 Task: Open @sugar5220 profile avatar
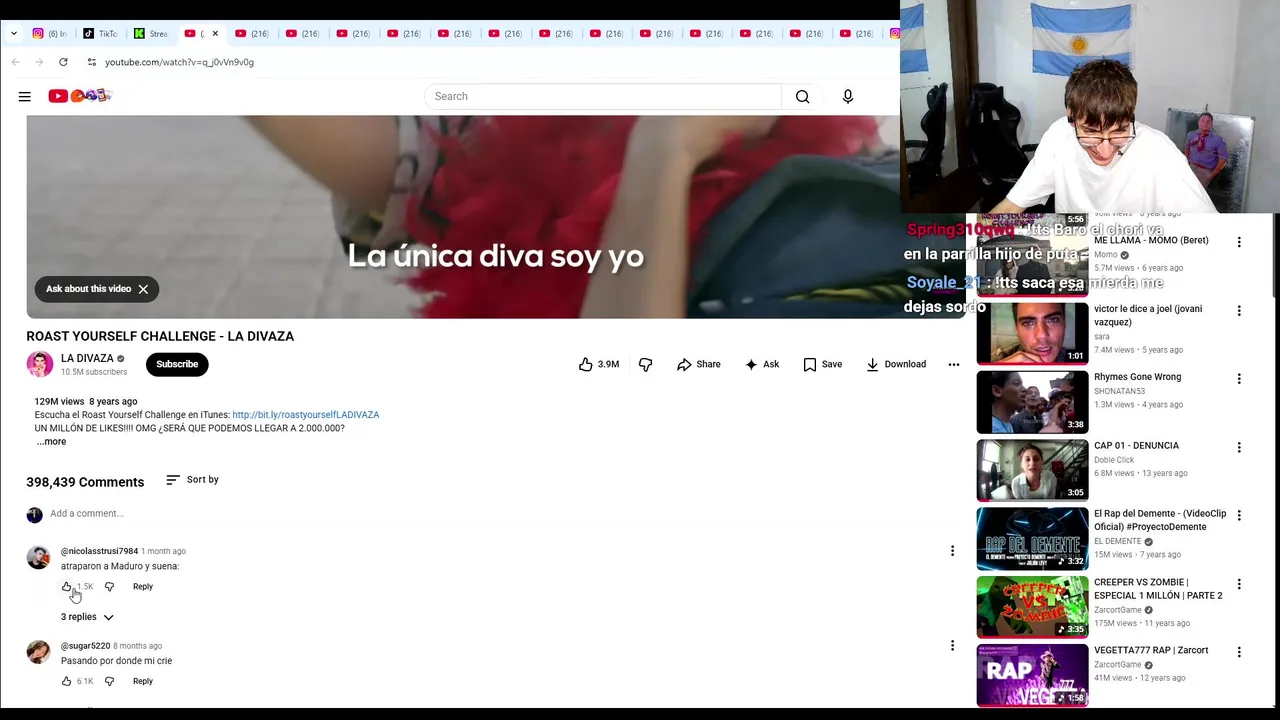38,652
